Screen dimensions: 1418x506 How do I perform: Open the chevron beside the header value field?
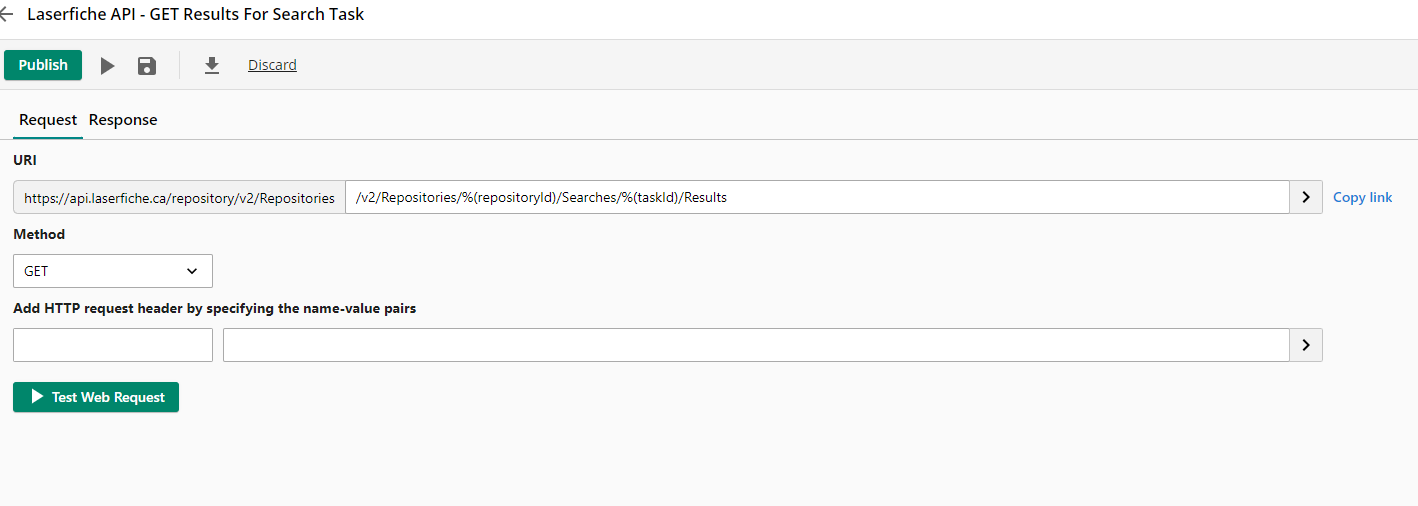click(1306, 345)
